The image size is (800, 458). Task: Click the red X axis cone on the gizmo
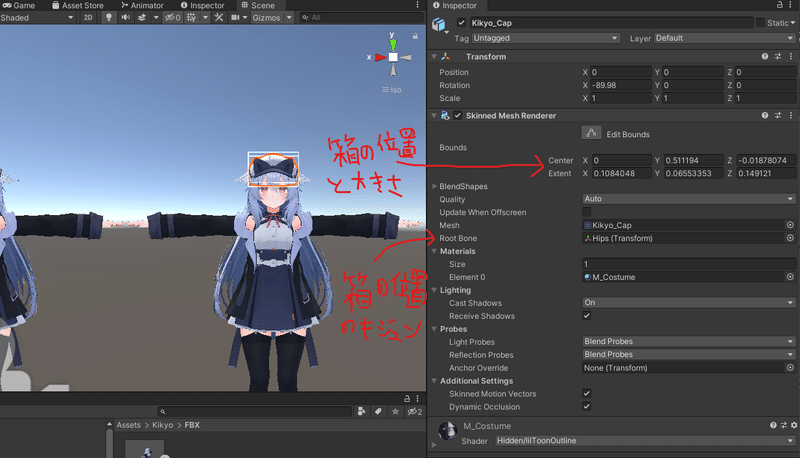tap(381, 57)
